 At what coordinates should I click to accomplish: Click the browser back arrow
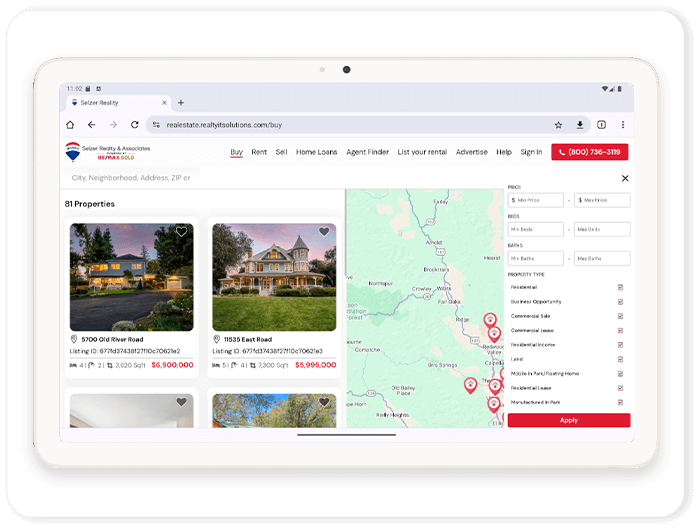click(x=92, y=125)
